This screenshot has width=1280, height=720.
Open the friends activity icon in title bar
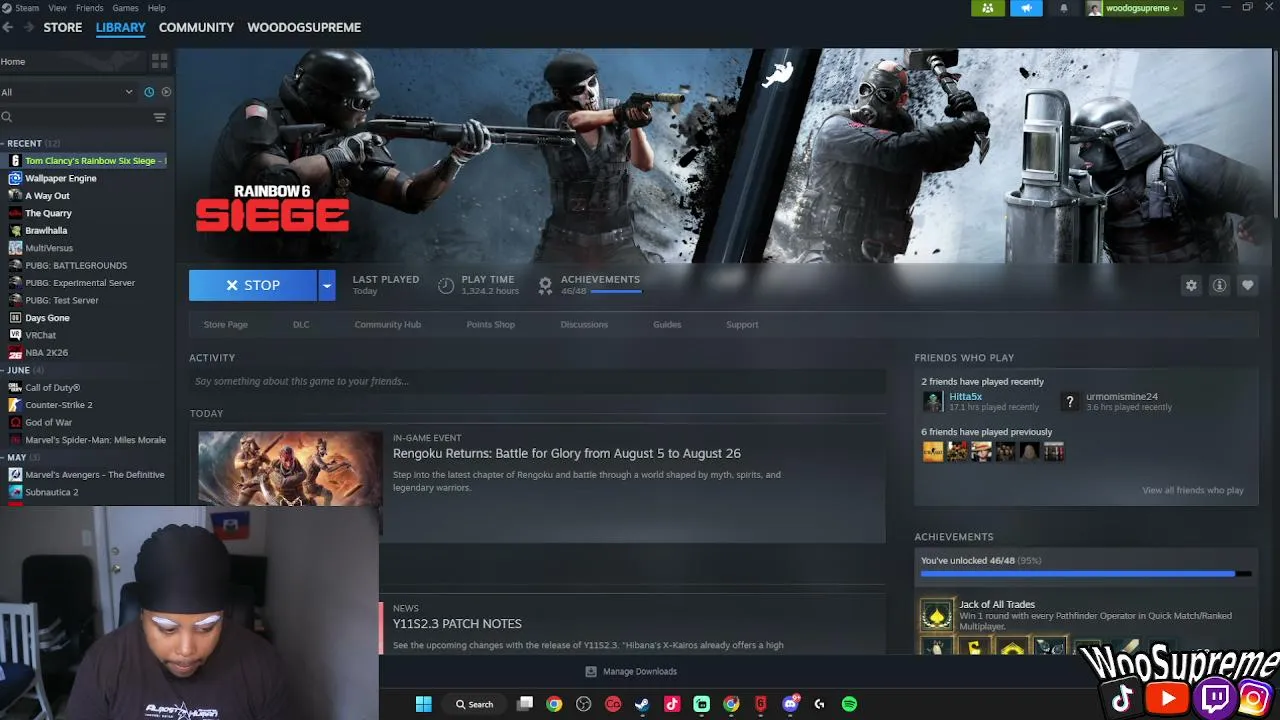[988, 8]
